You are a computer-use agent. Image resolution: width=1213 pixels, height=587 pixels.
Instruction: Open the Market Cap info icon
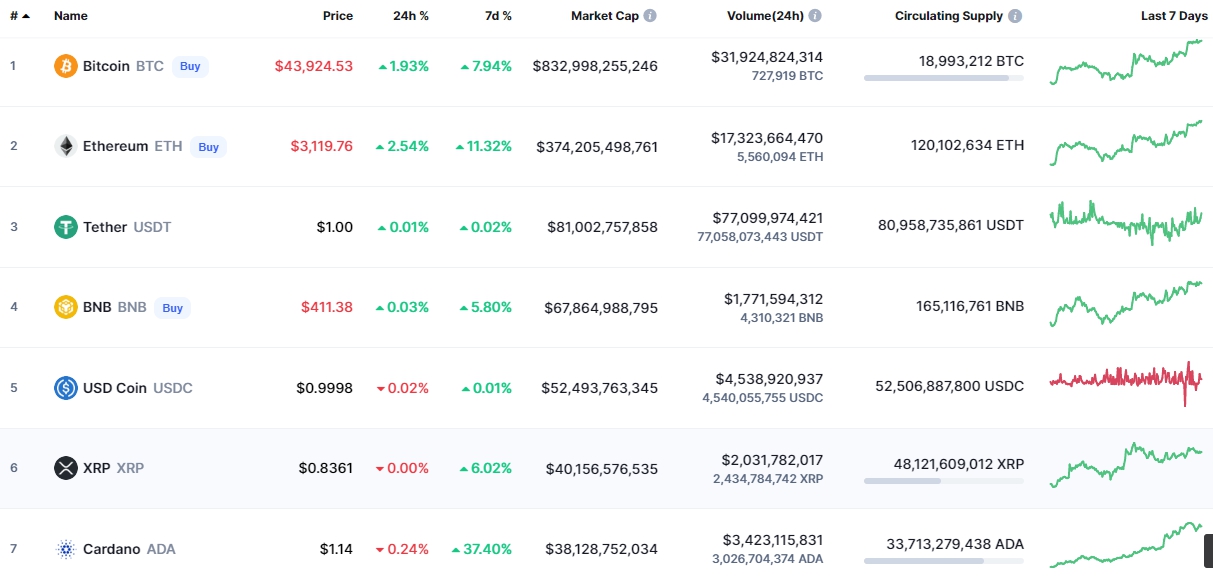650,16
